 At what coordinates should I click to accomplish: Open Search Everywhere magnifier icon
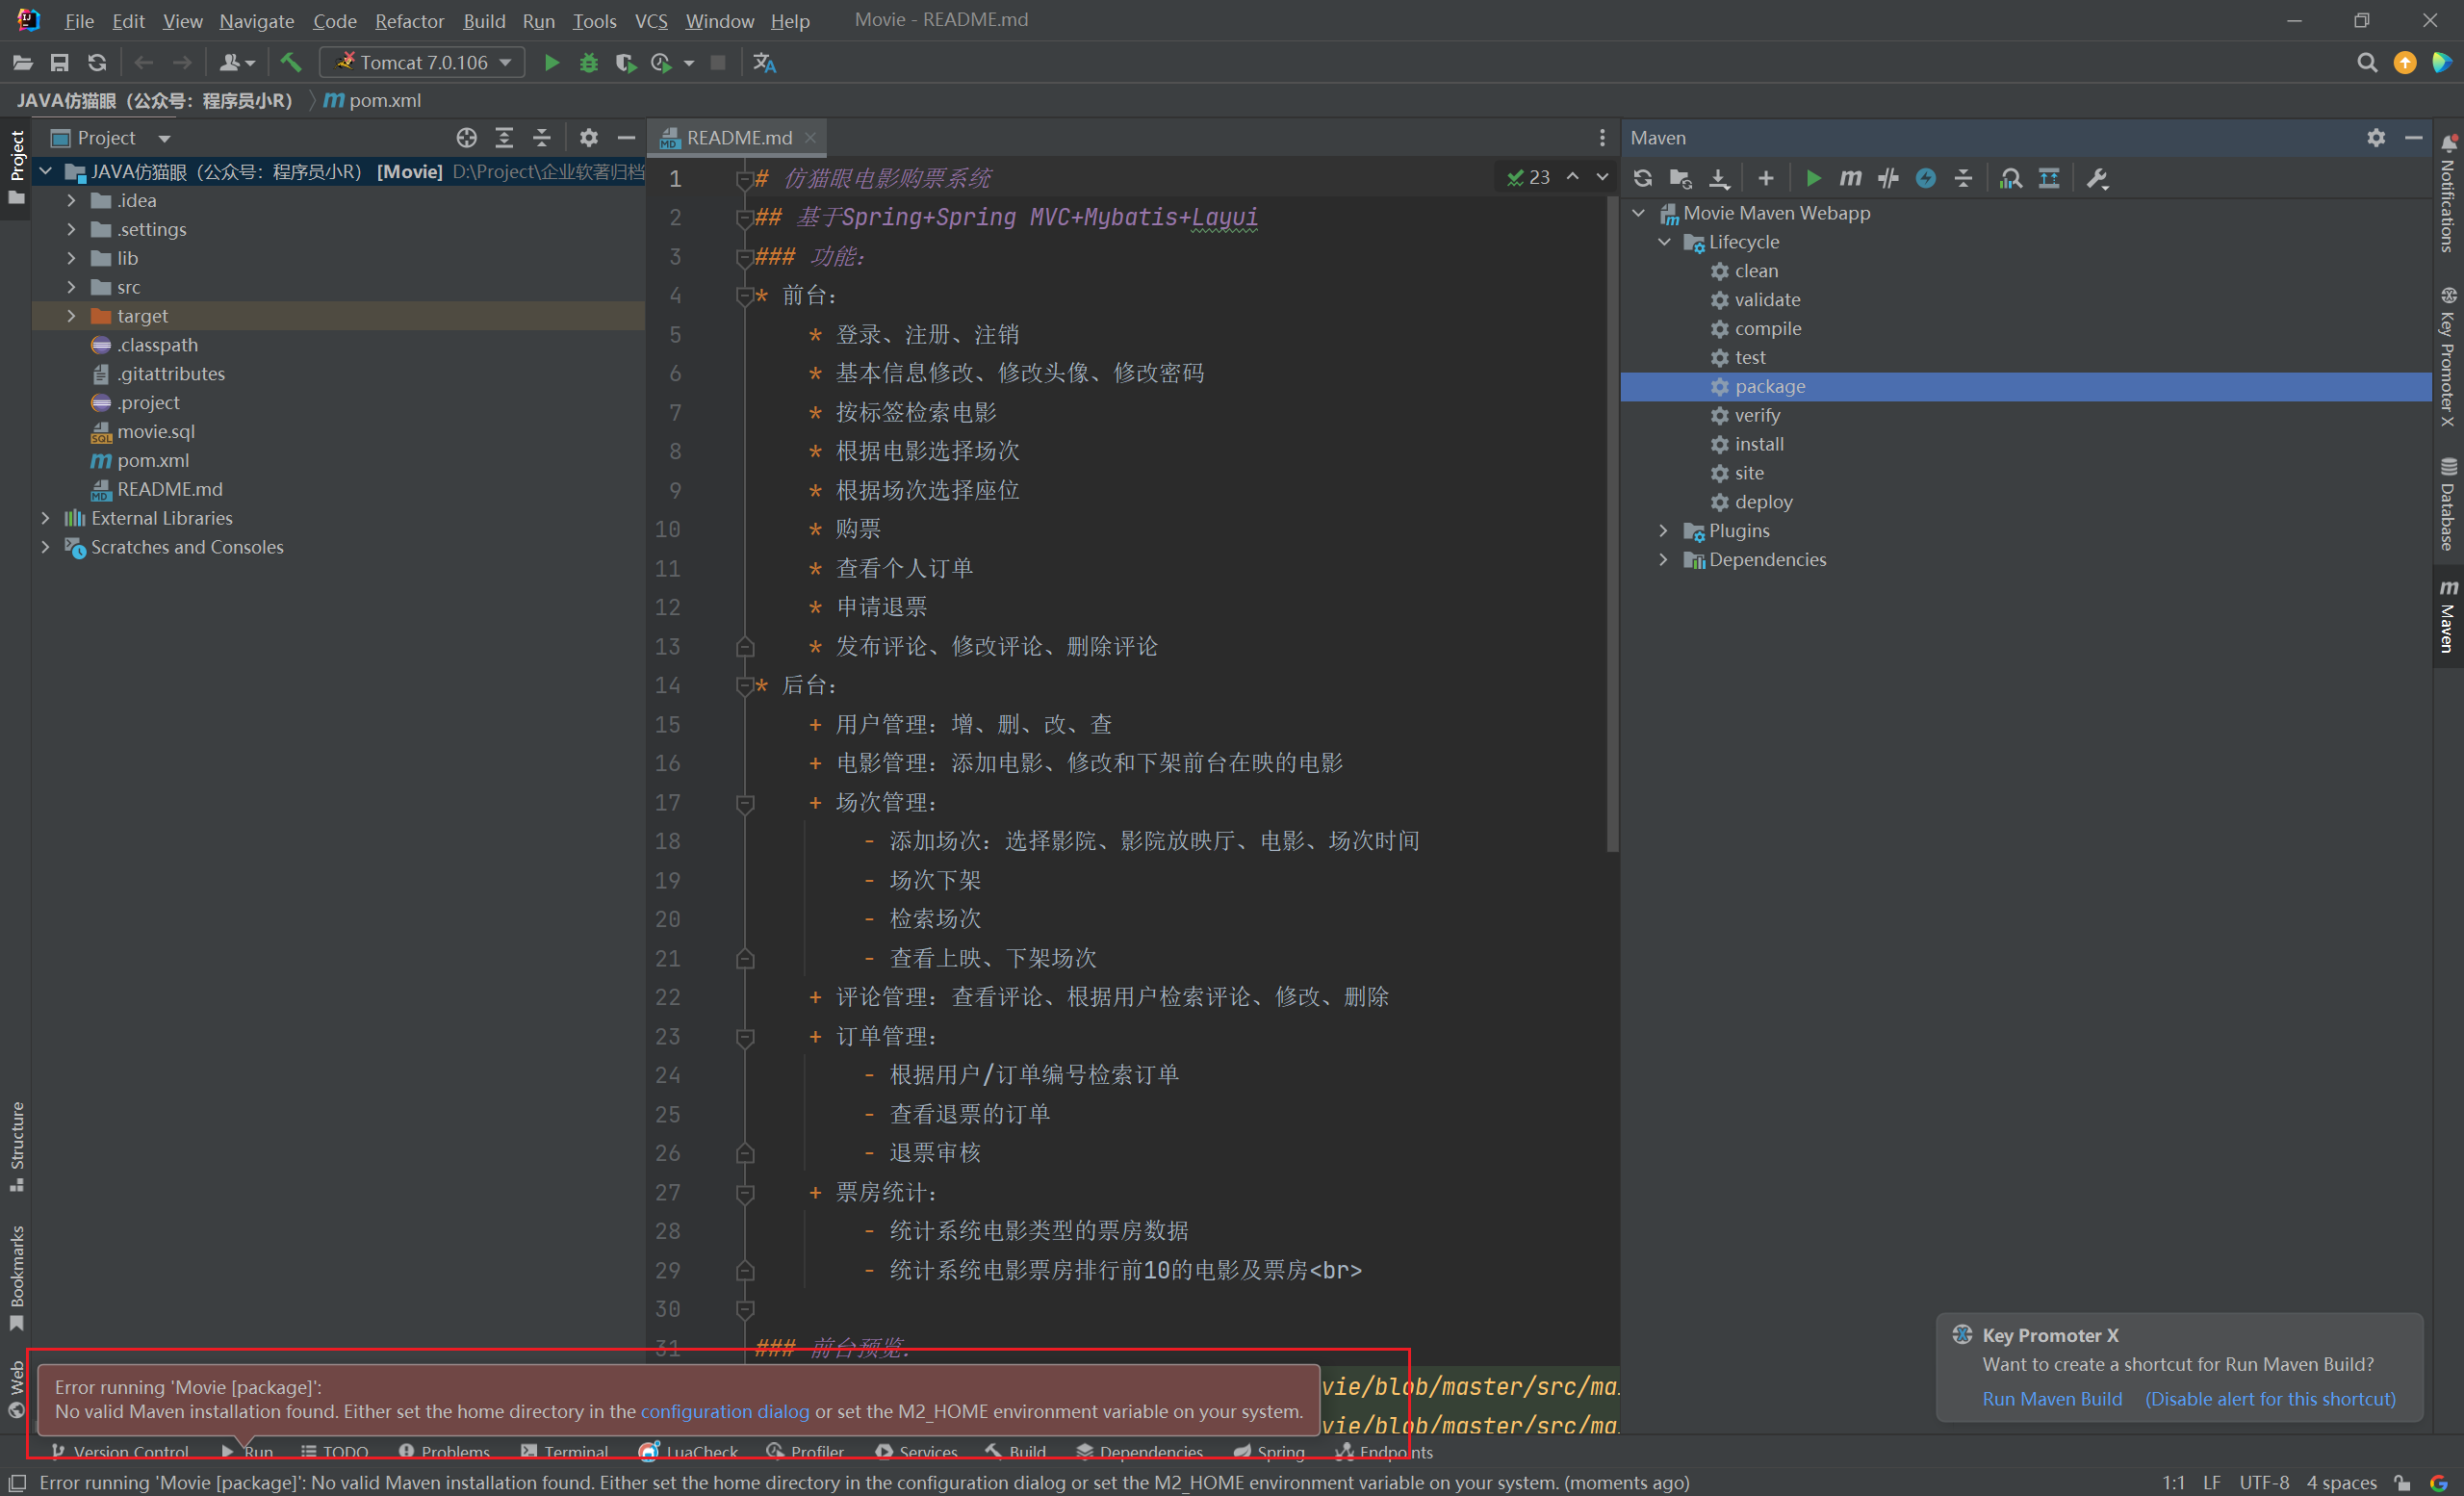2366,63
